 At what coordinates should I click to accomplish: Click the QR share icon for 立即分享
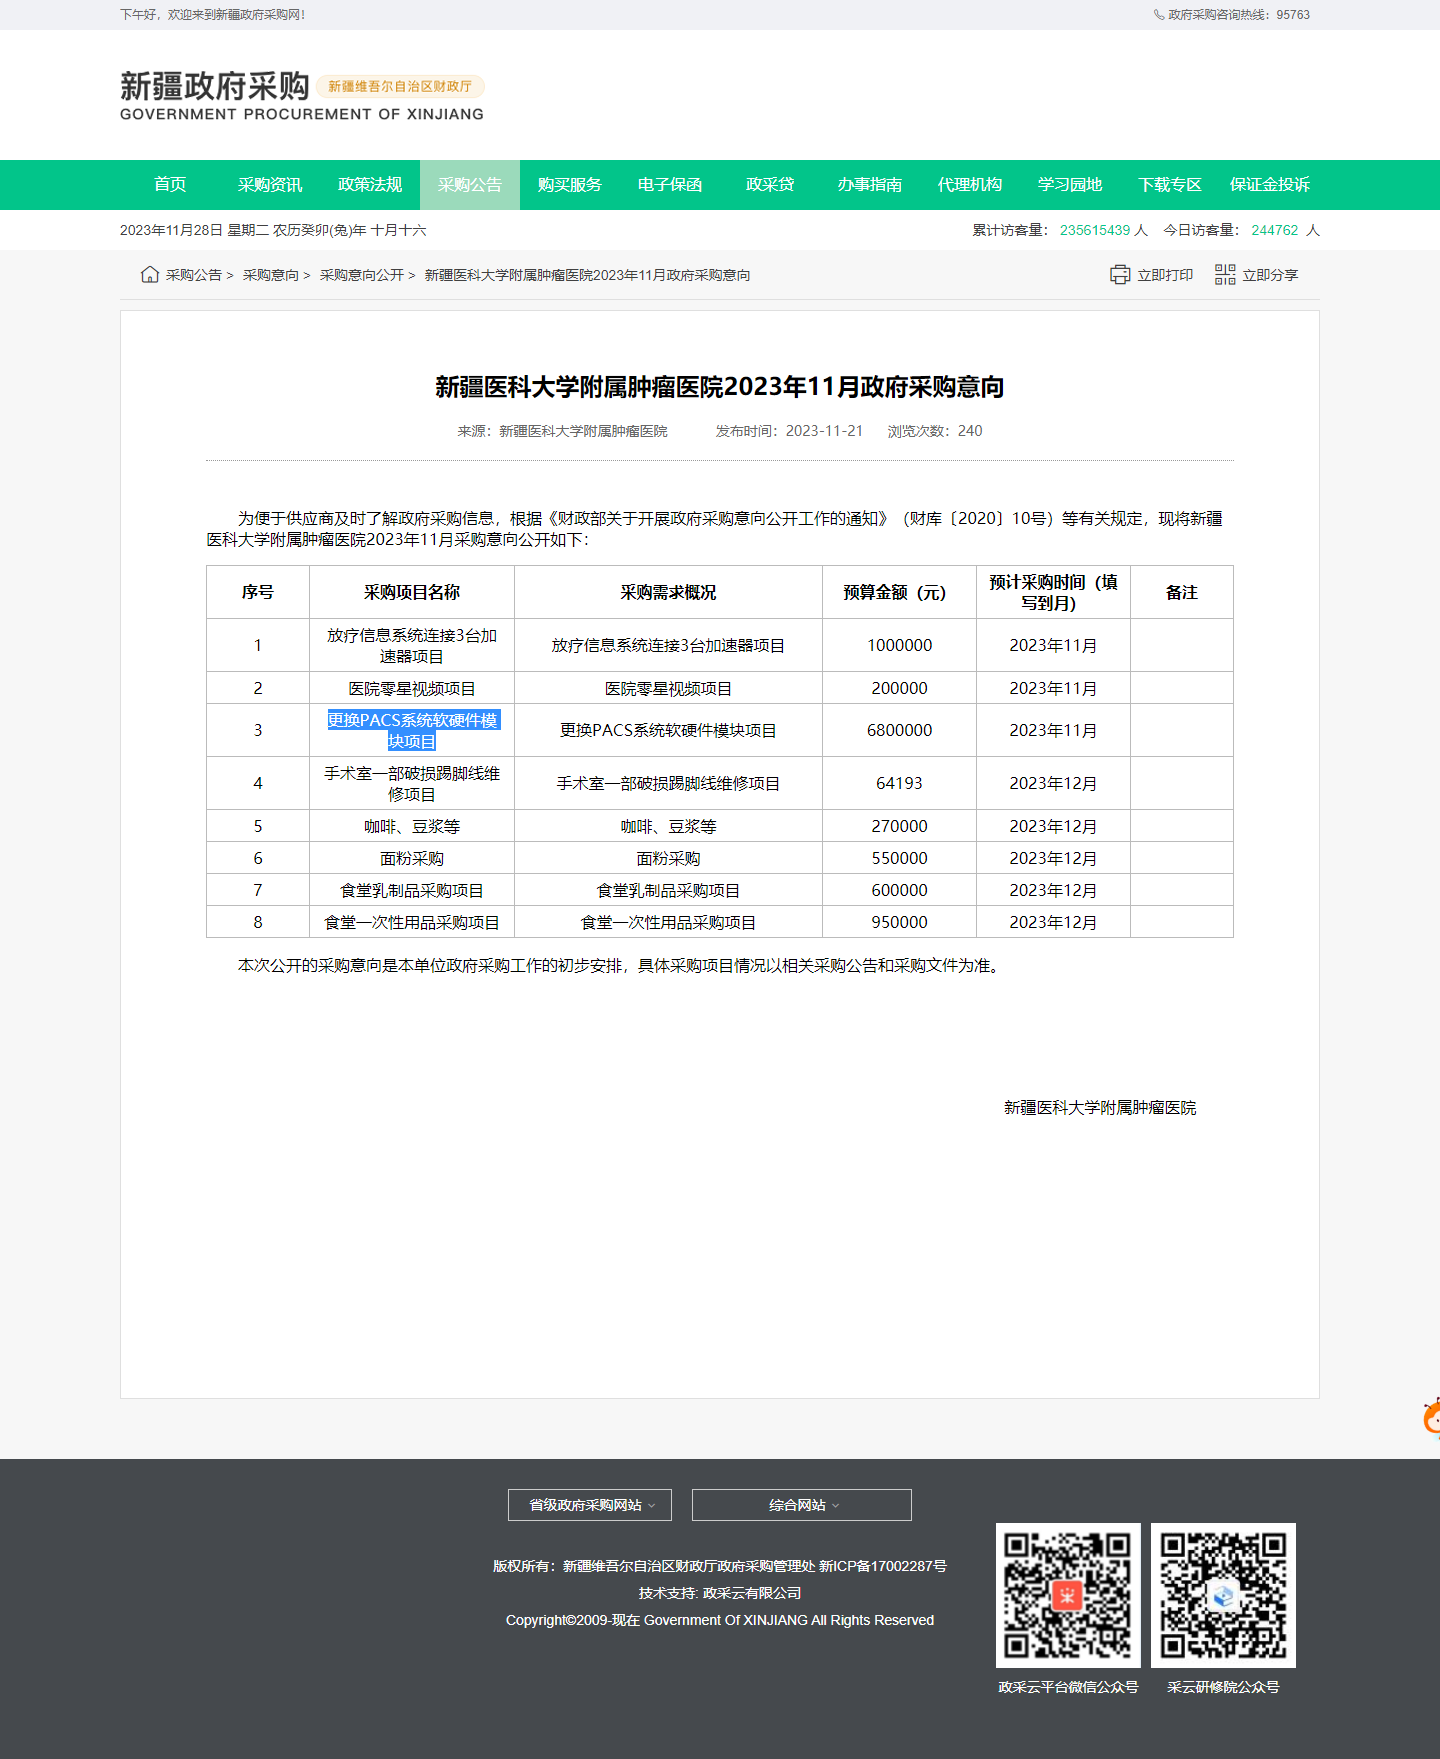(1225, 274)
